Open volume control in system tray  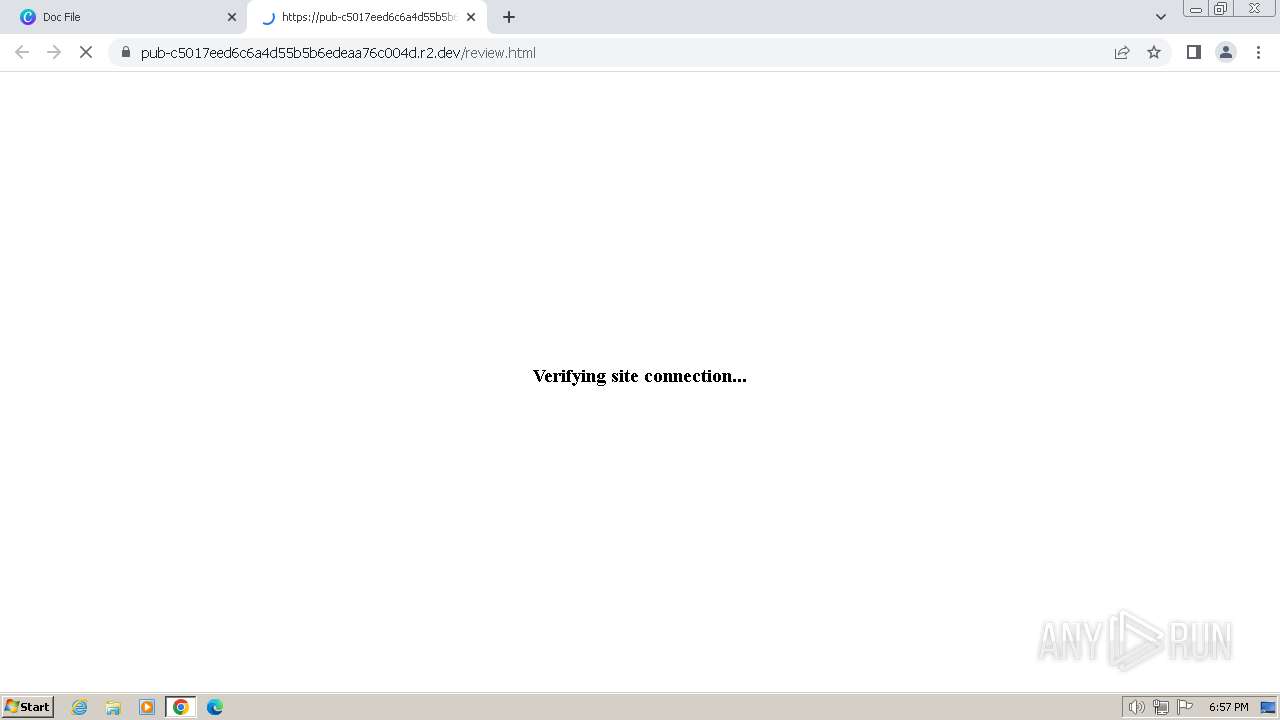1137,707
